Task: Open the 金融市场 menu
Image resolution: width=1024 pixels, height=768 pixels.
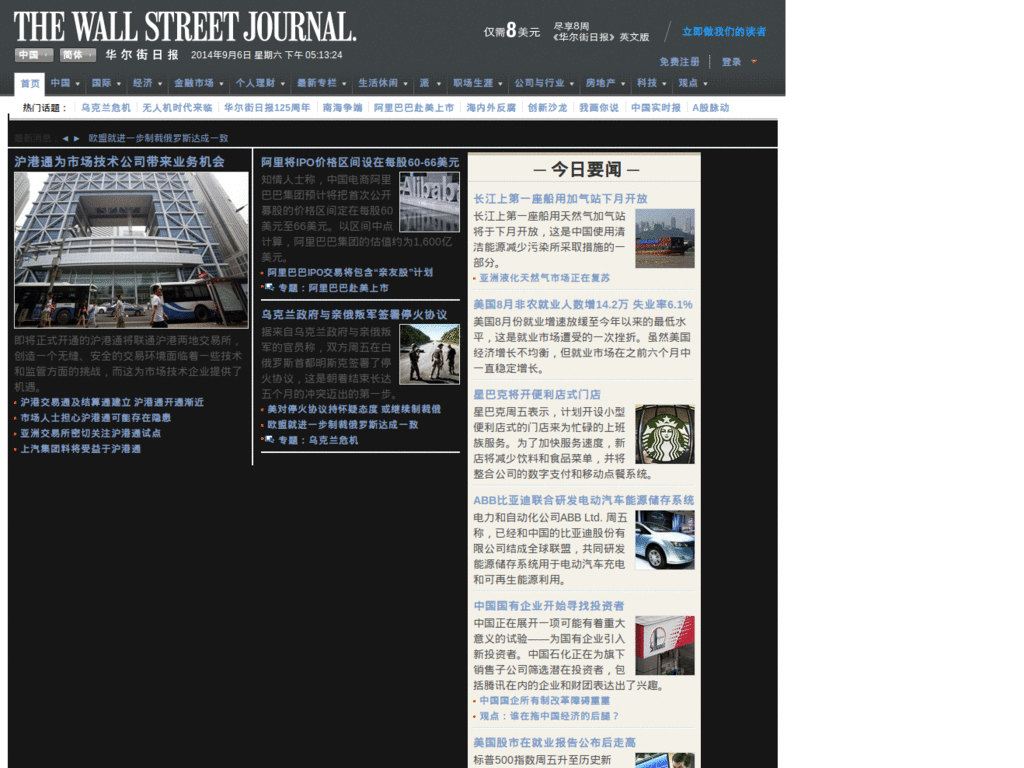Action: coord(195,83)
